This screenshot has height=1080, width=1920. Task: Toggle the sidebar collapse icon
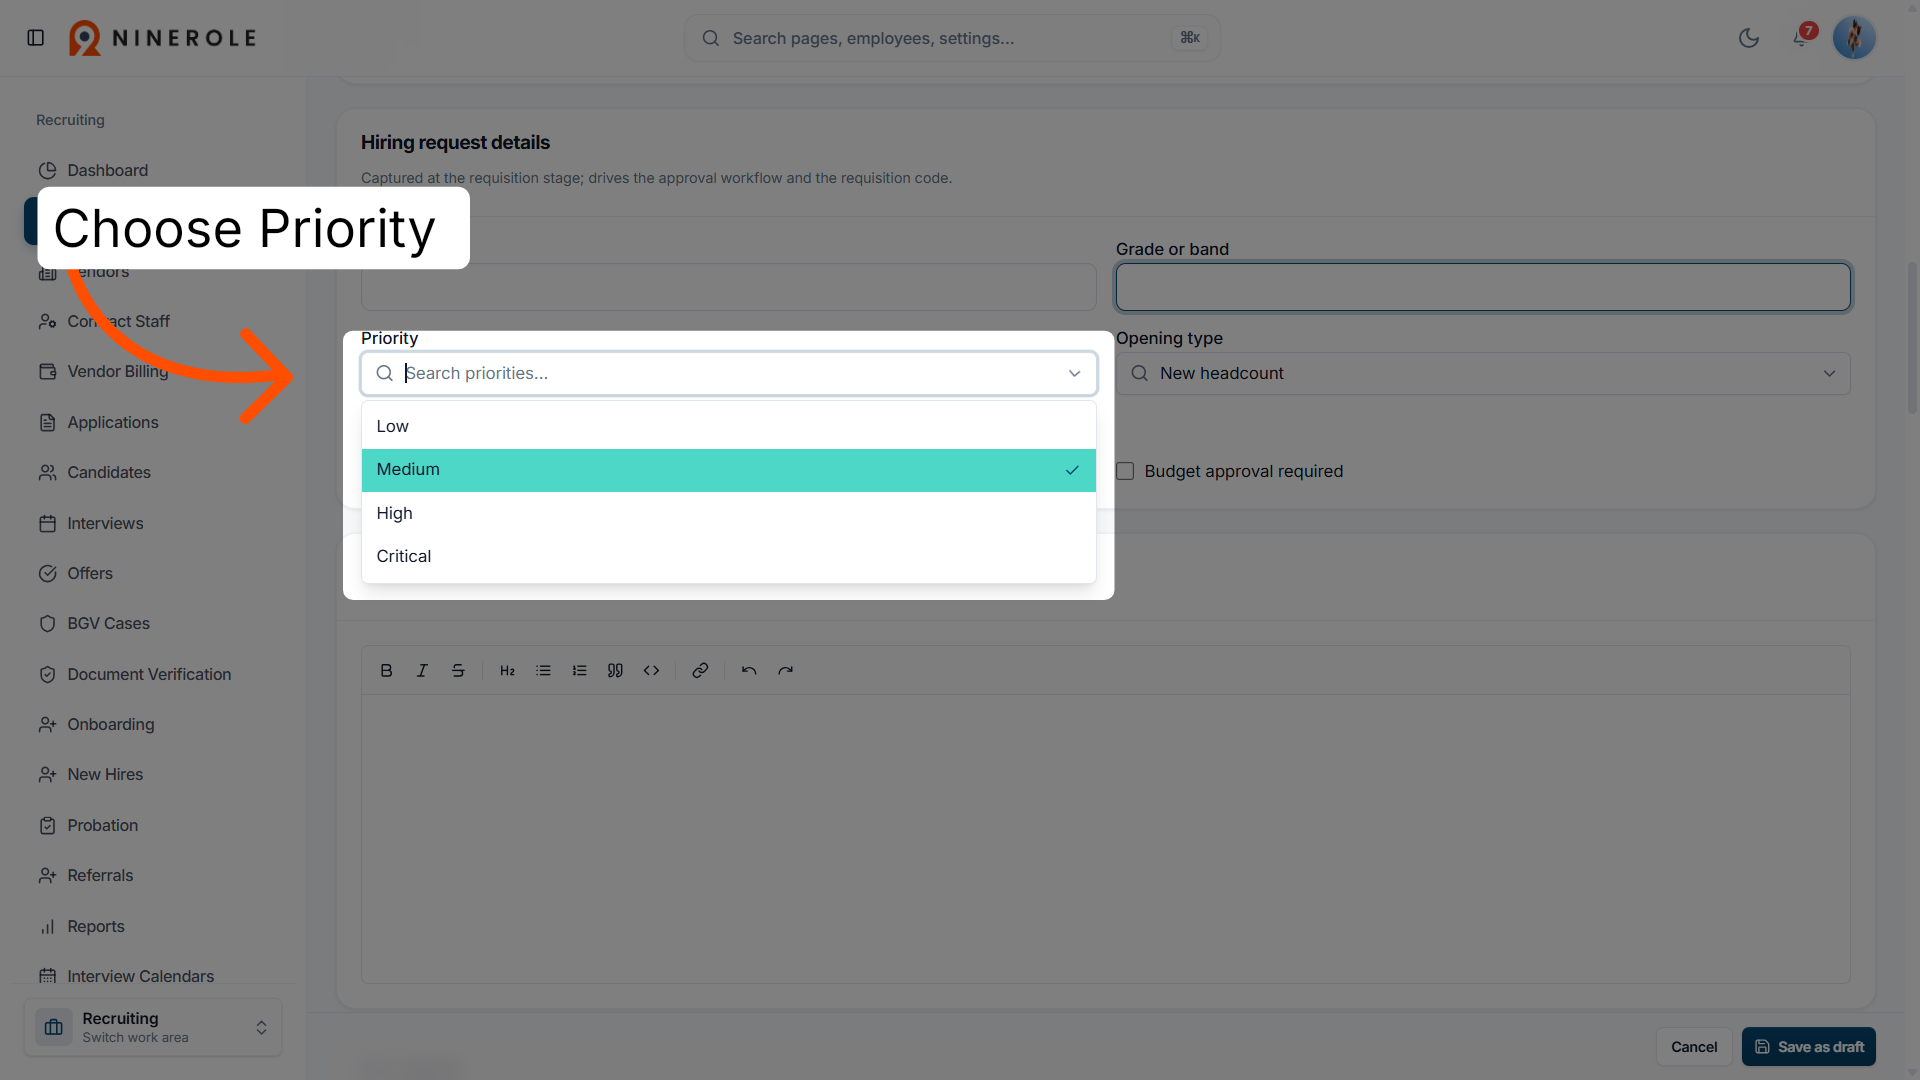click(x=36, y=38)
